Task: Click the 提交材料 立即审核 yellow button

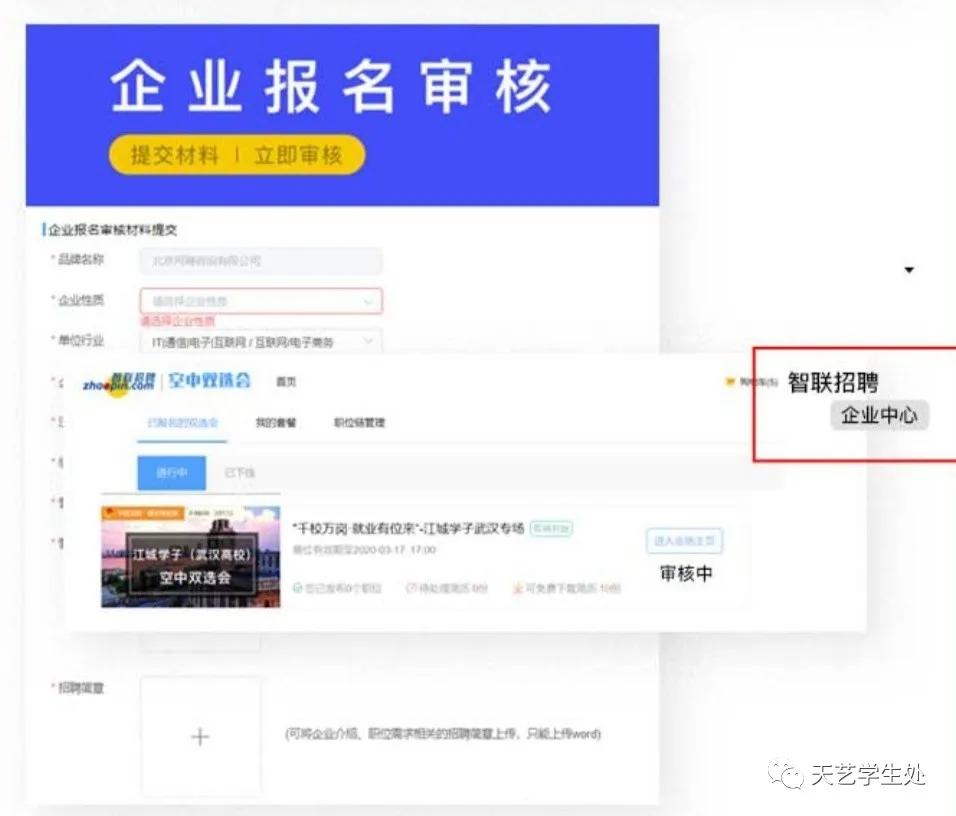Action: coord(237,155)
